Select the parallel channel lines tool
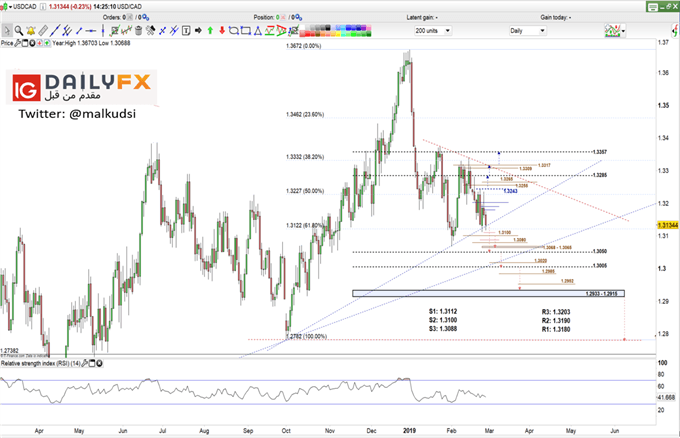The height and width of the screenshot is (438, 680). coord(67,31)
